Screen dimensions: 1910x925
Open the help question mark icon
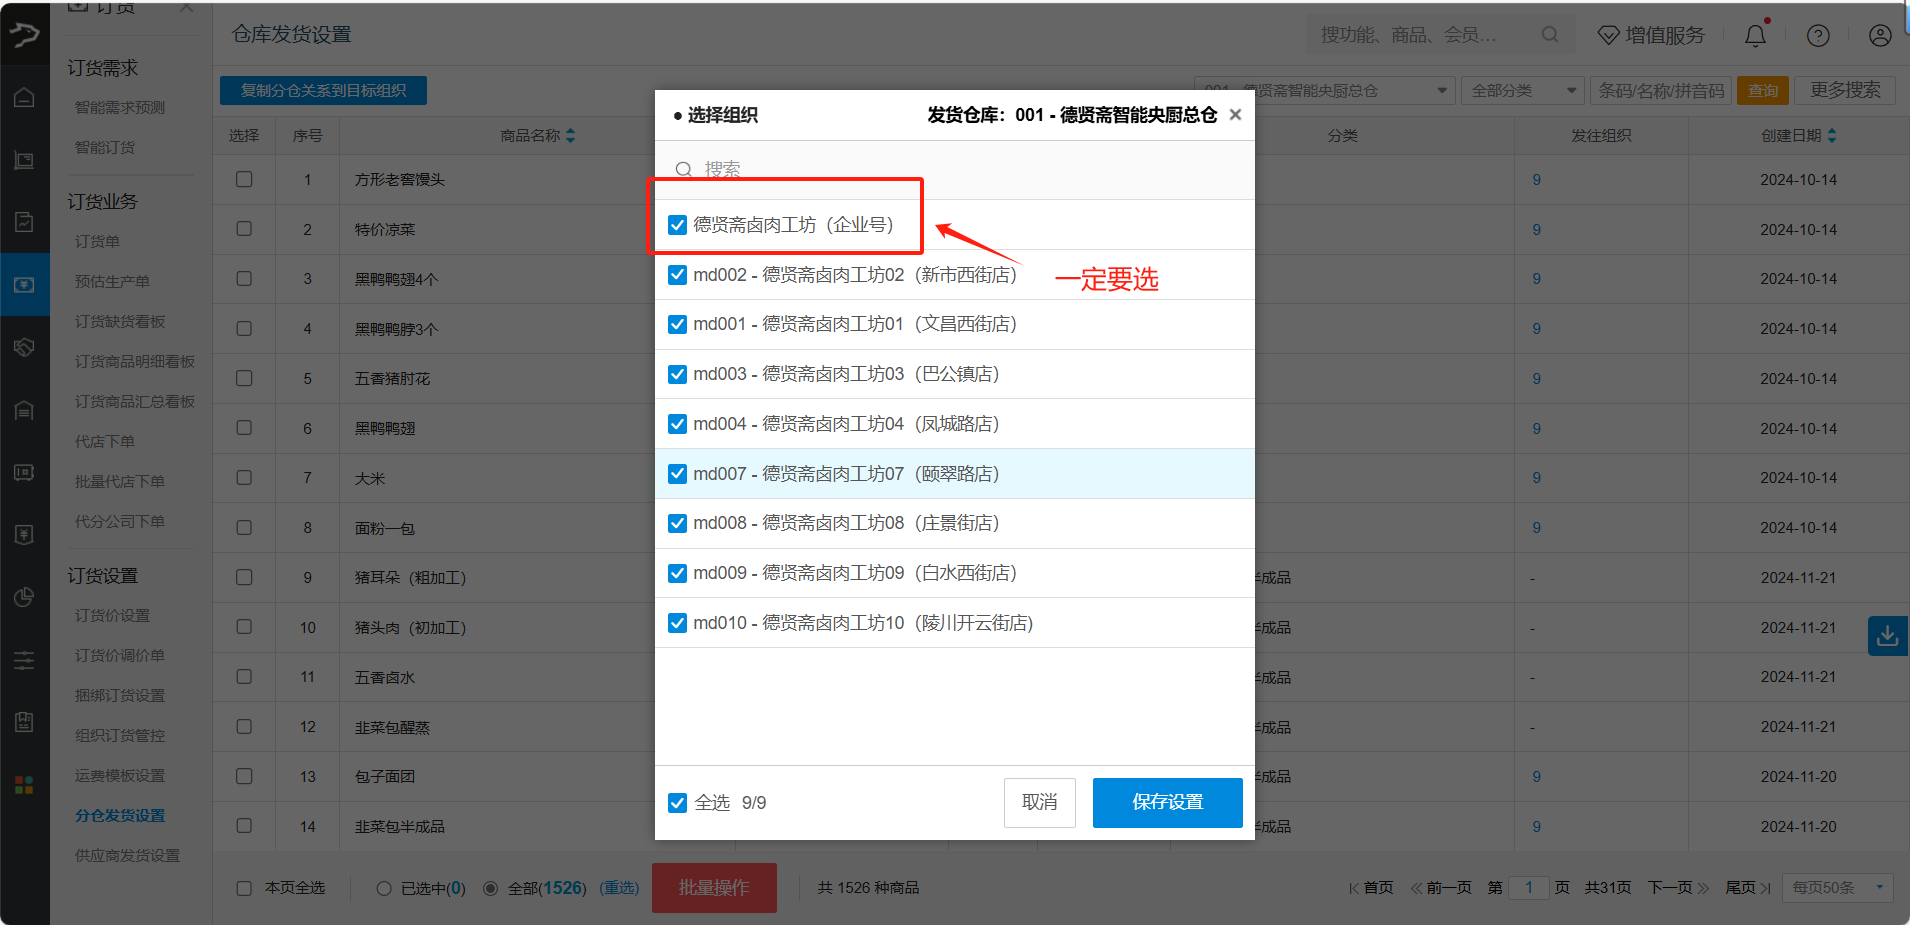coord(1818,35)
